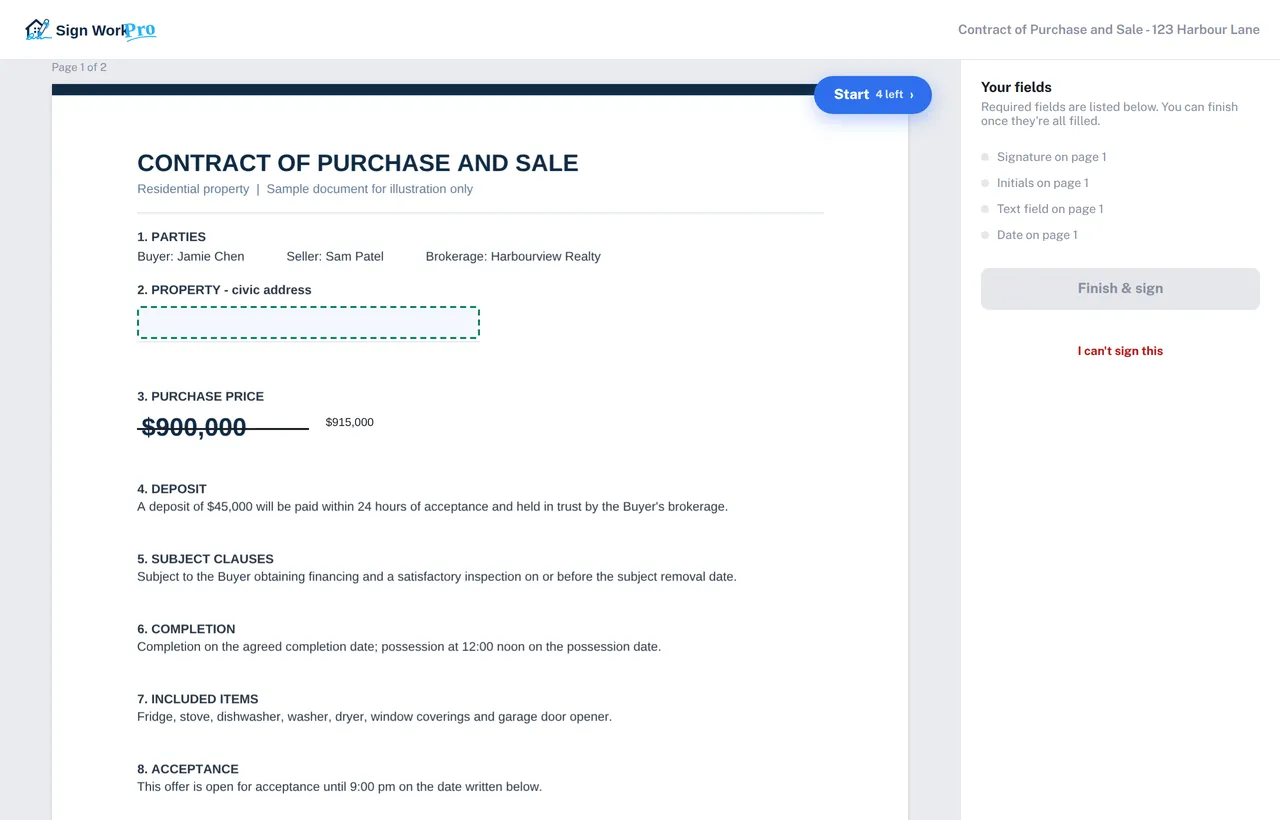The width and height of the screenshot is (1280, 820).
Task: Click the 5. SUBJECT CLAUSES heading
Action: (x=205, y=559)
